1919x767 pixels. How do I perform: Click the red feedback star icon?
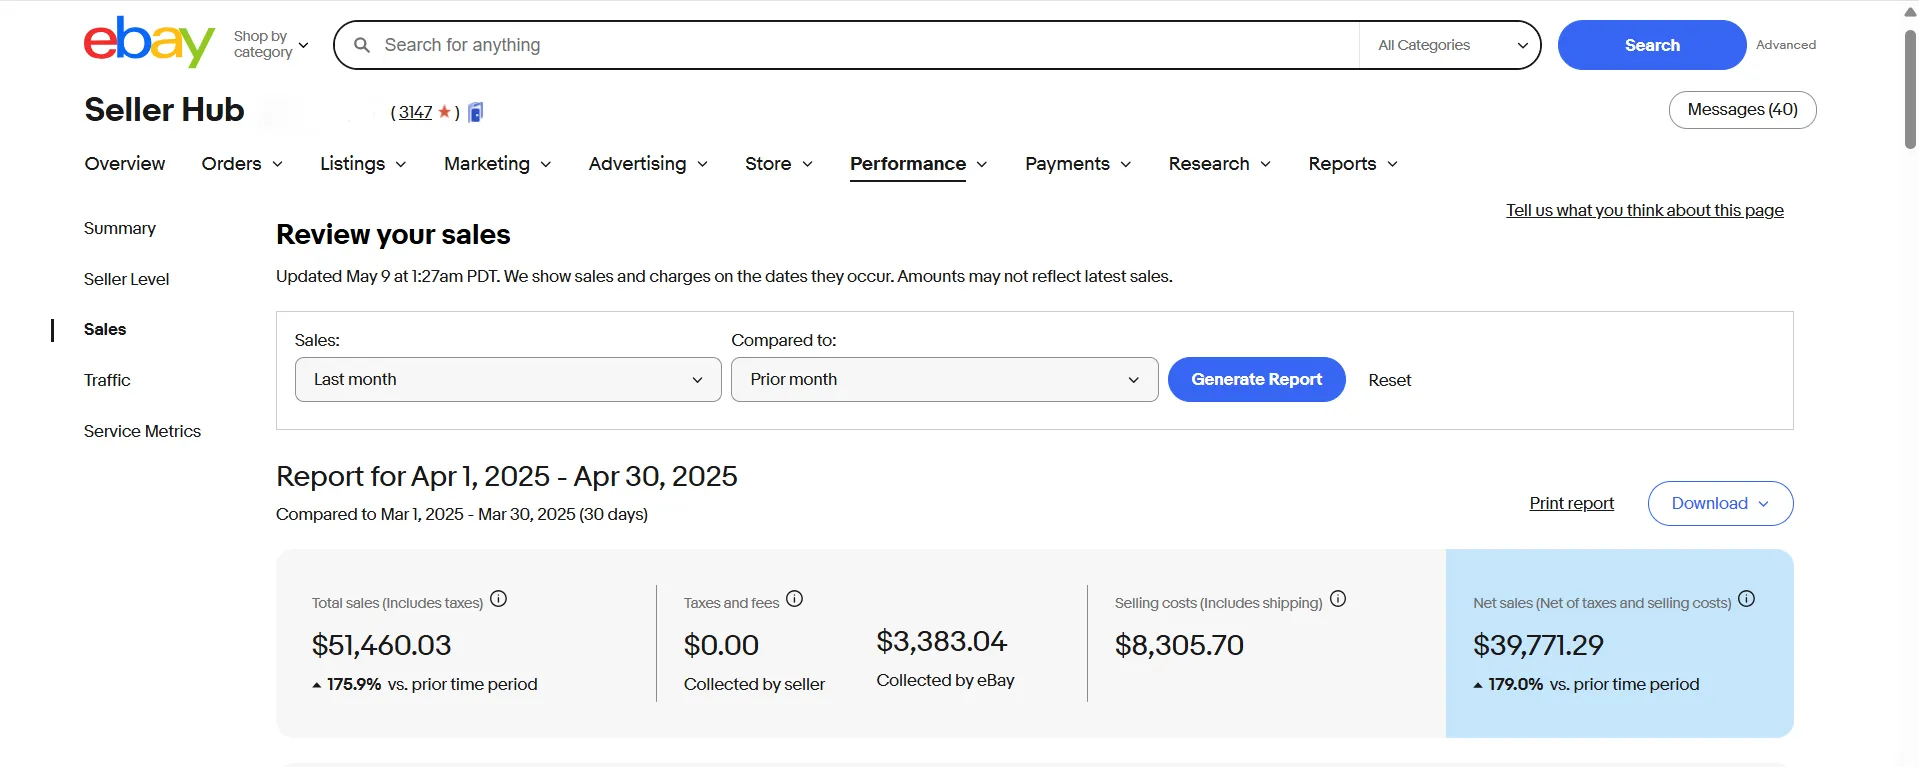click(x=444, y=112)
